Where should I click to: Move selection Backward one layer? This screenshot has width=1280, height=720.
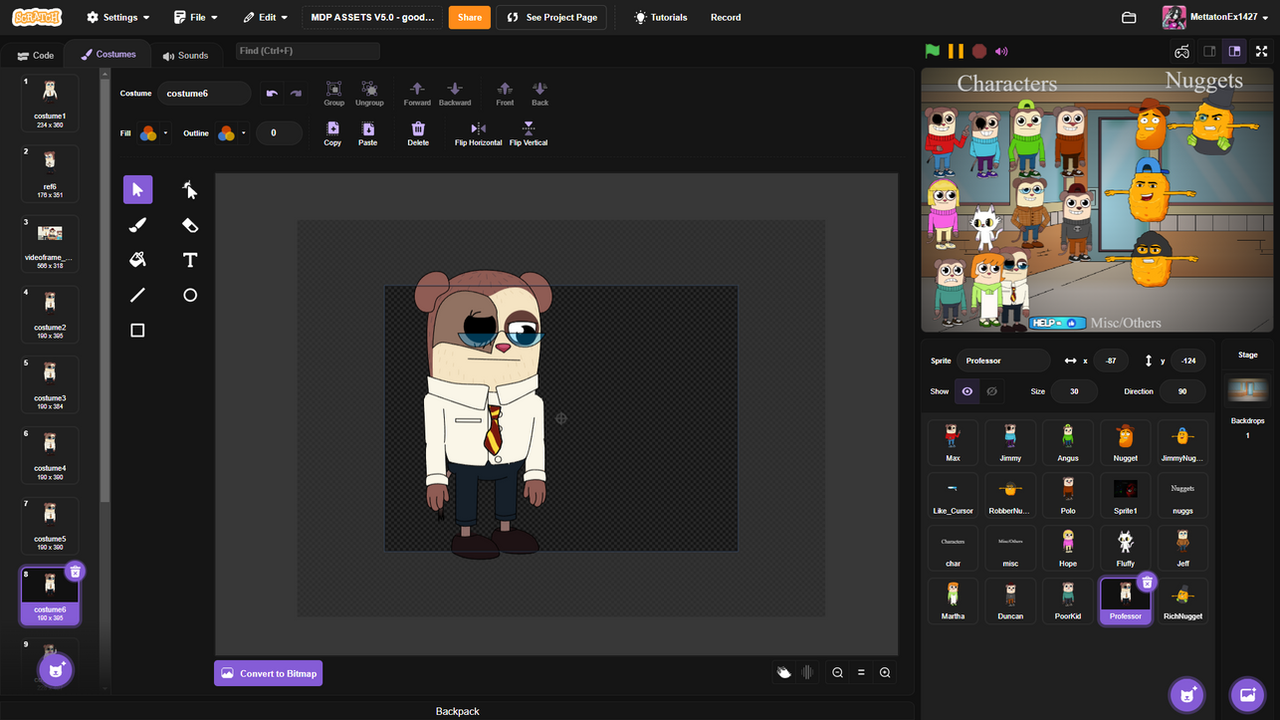click(x=454, y=93)
